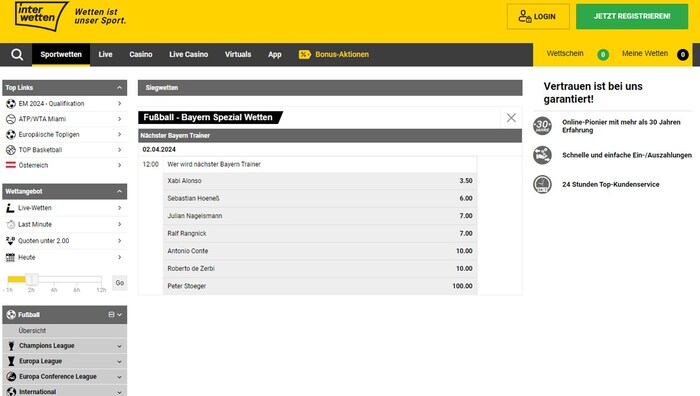Click the LOGIN button
Screen dimensions: 700x396
coord(538,17)
